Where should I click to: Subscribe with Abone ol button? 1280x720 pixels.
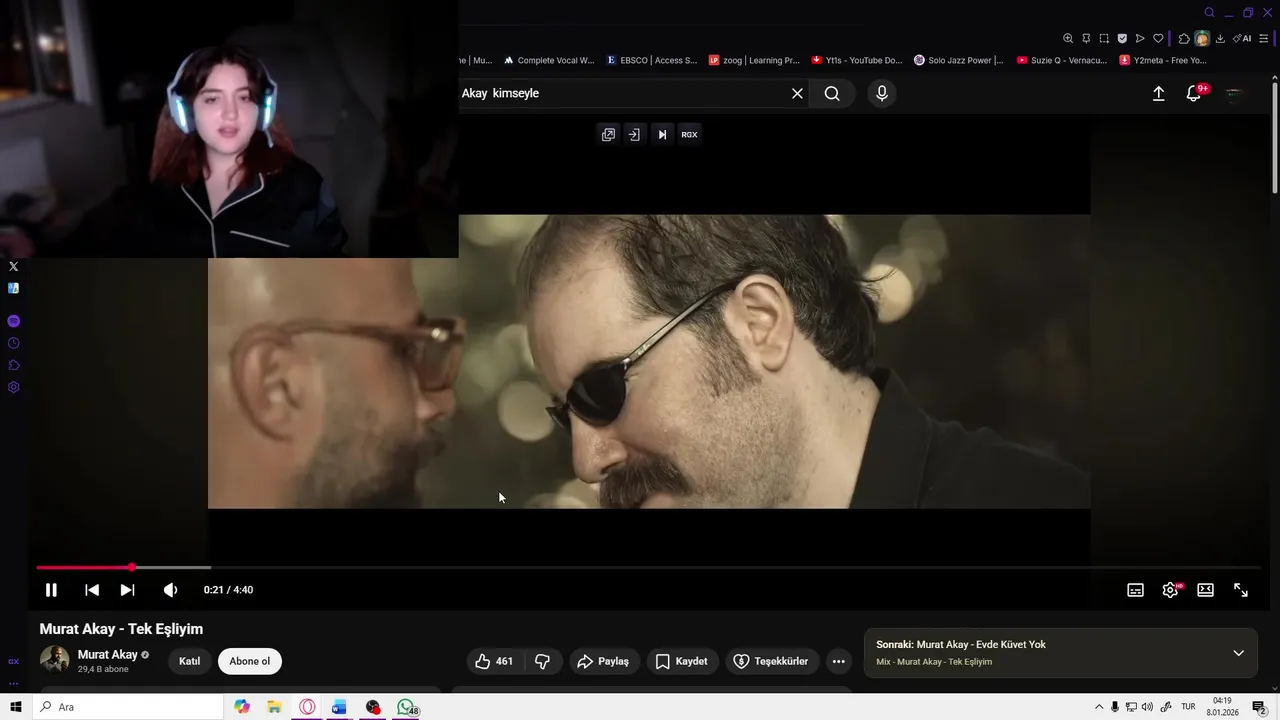point(250,661)
